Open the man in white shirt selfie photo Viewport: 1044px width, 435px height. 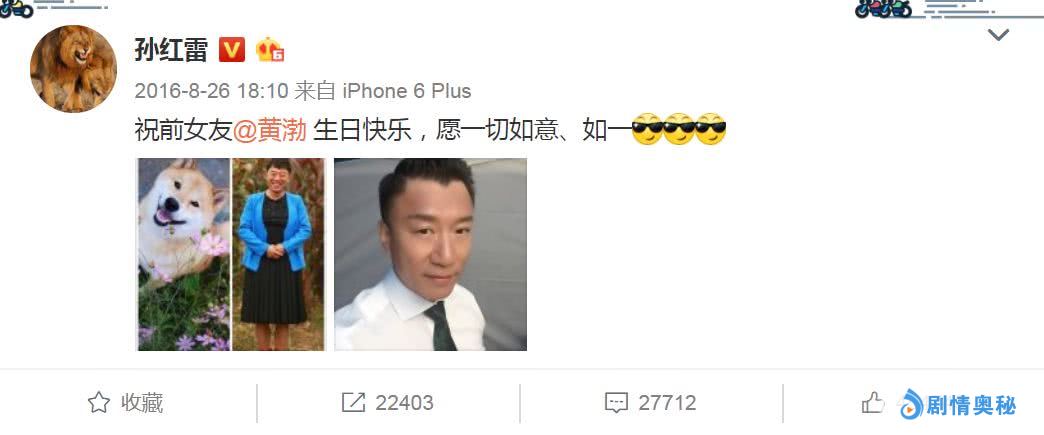tap(430, 254)
